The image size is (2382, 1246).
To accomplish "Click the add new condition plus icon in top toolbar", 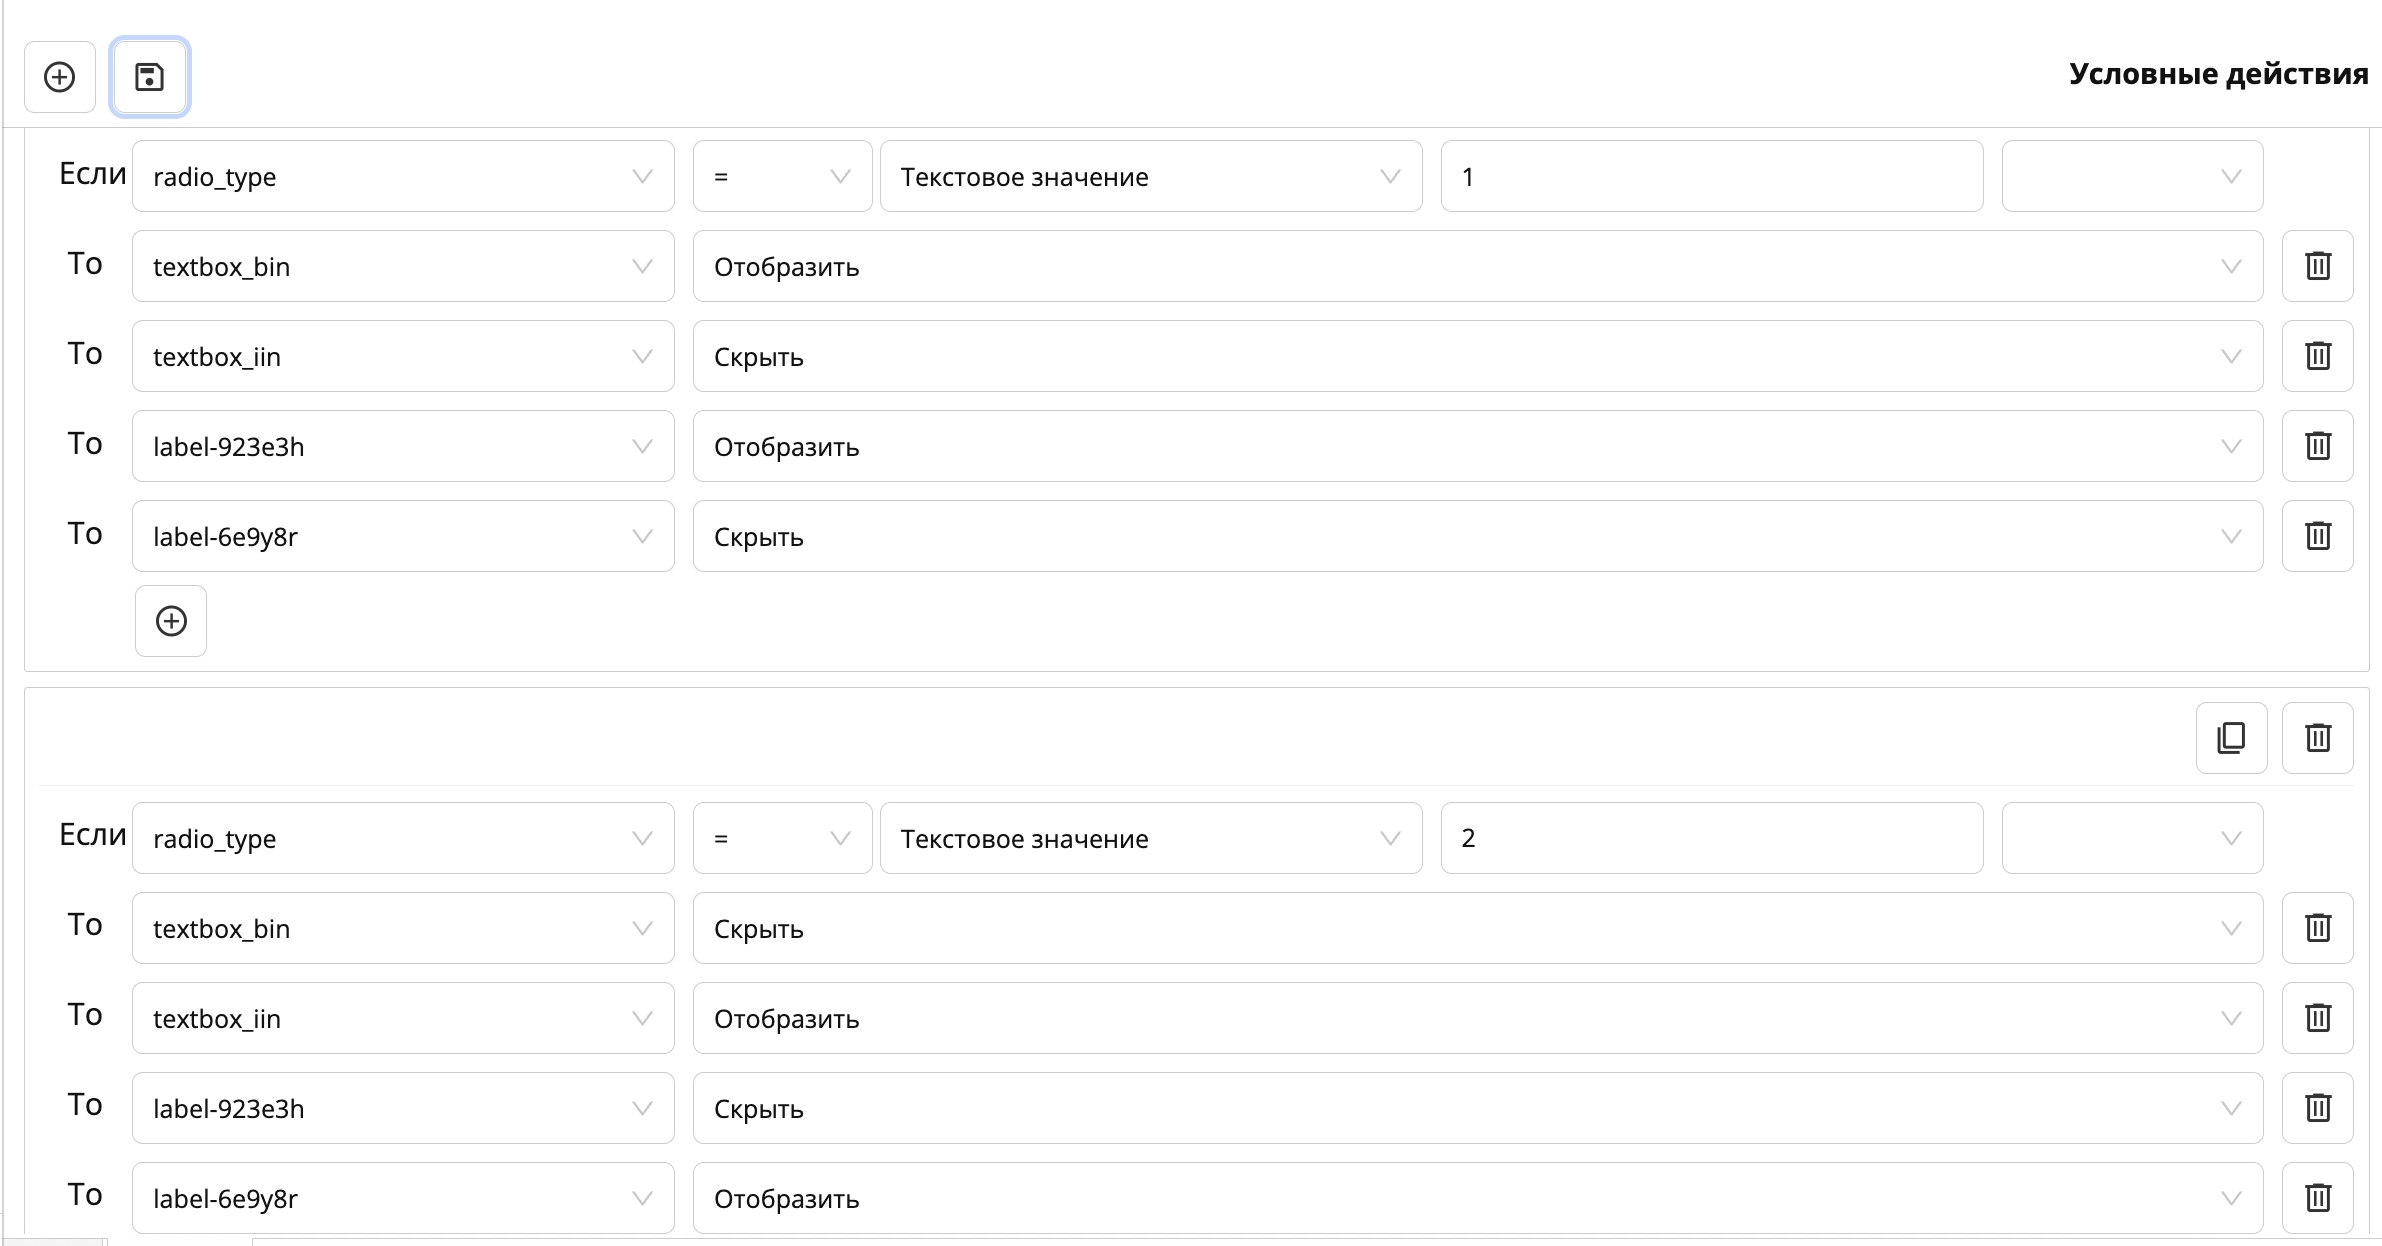I will tap(60, 77).
